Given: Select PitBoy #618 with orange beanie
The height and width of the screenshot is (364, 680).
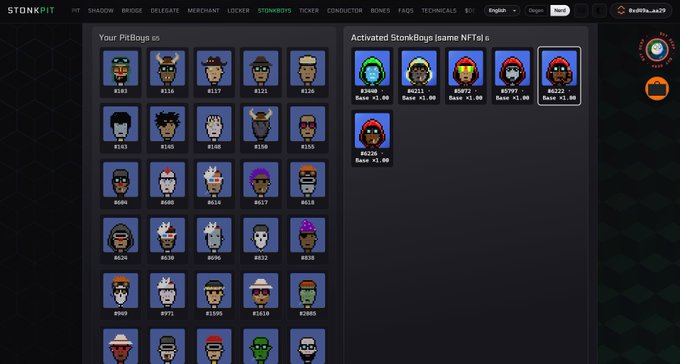Looking at the screenshot, I should tap(307, 184).
